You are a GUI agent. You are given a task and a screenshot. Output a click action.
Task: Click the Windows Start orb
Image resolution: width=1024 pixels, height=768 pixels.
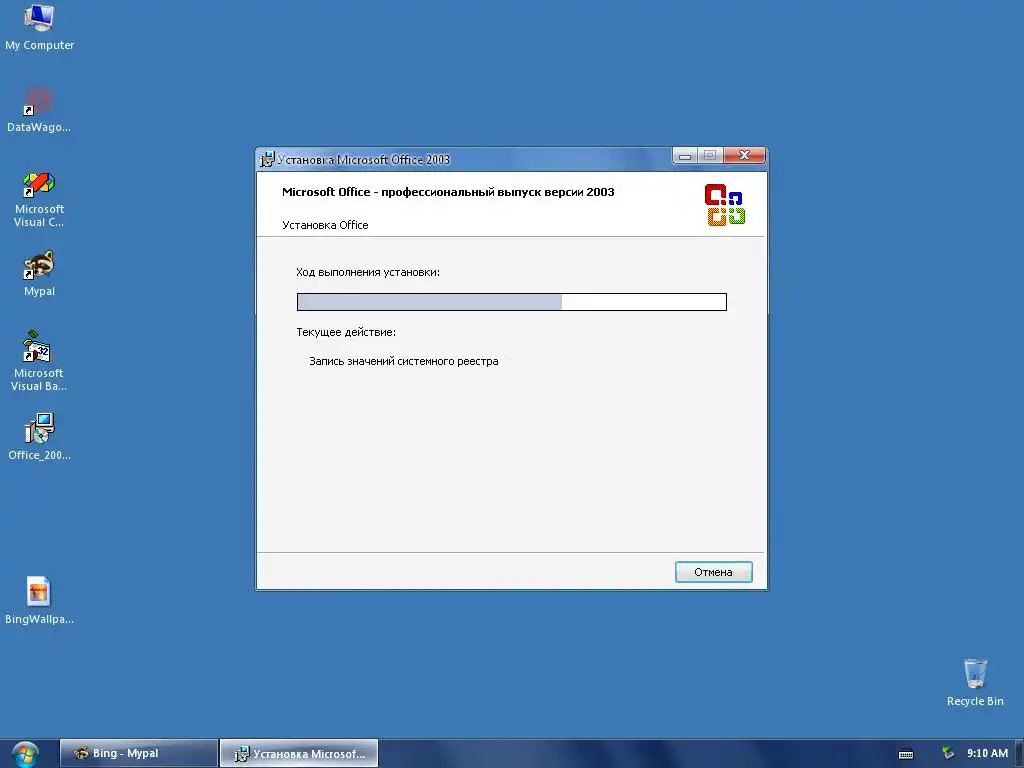click(x=25, y=754)
